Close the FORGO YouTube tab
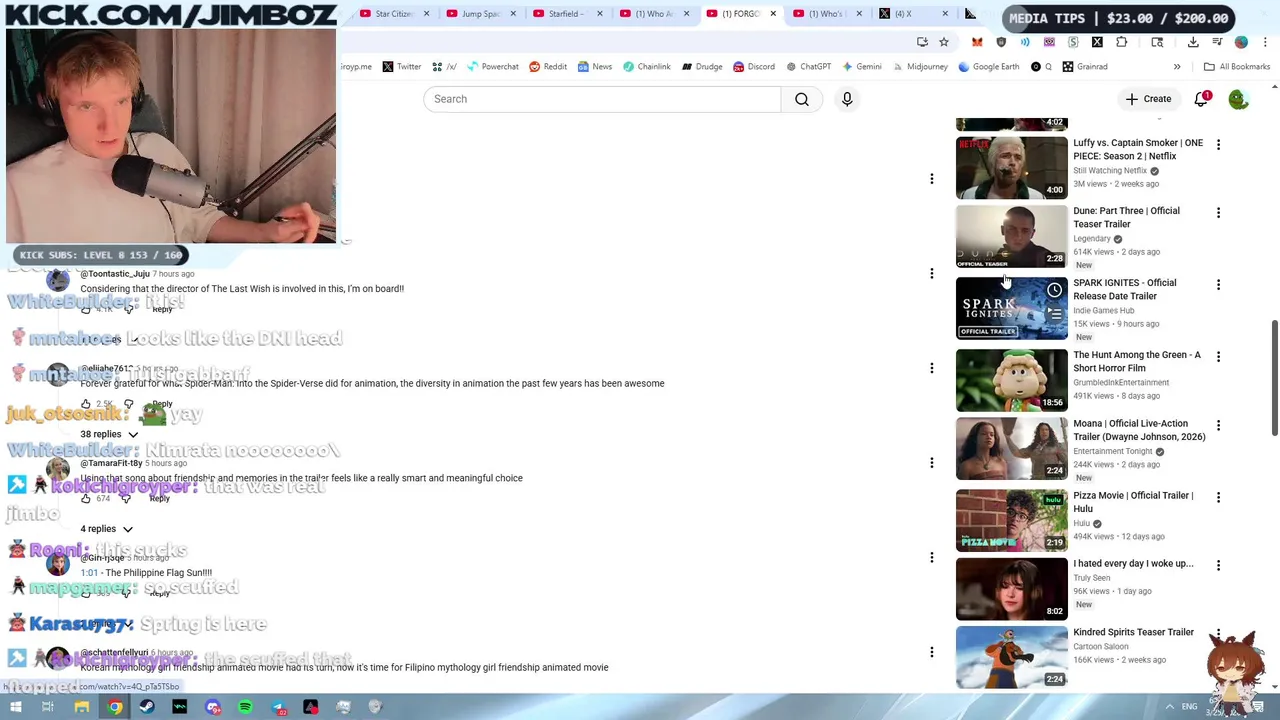This screenshot has height=720, width=1280. 773,14
